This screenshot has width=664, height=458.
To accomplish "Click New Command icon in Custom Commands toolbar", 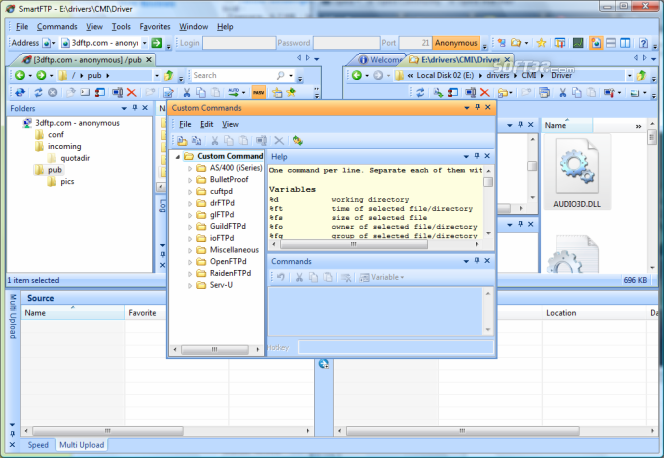I will tap(196, 141).
